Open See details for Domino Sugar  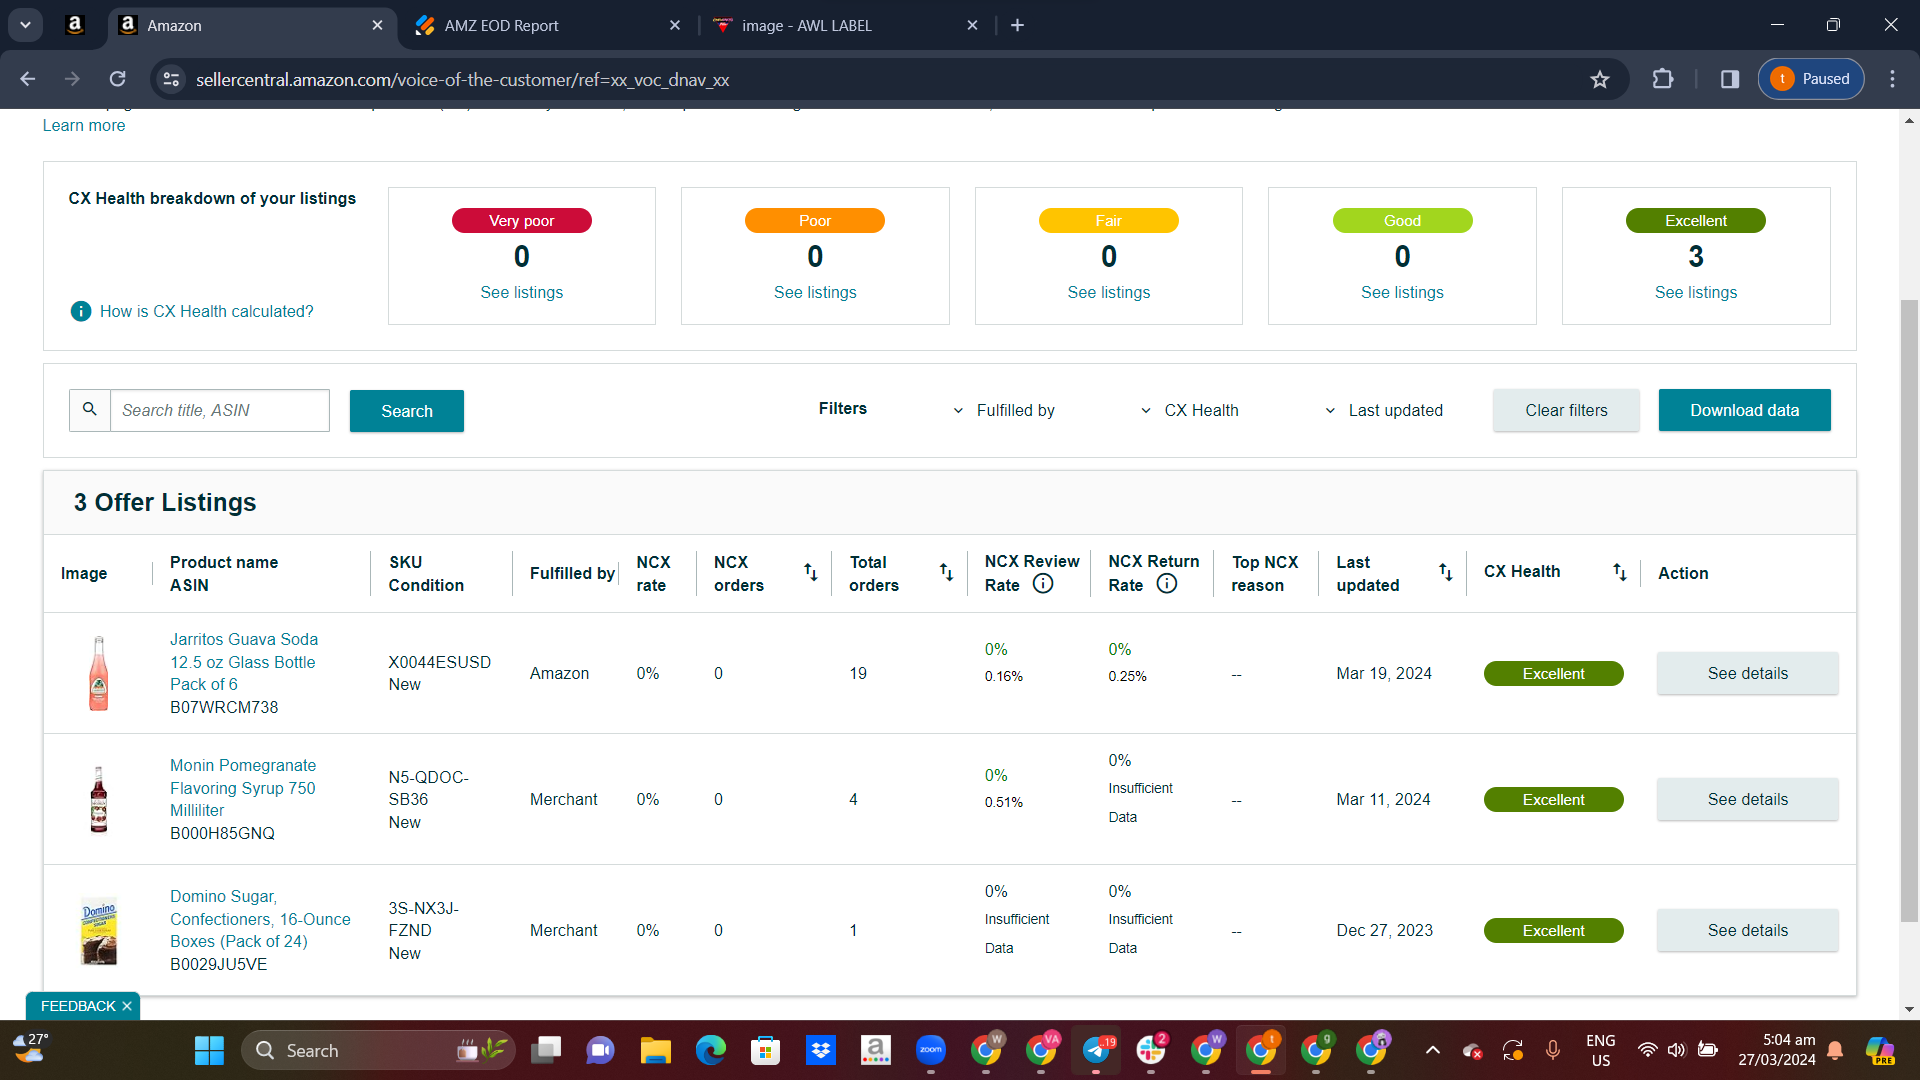[x=1747, y=930]
